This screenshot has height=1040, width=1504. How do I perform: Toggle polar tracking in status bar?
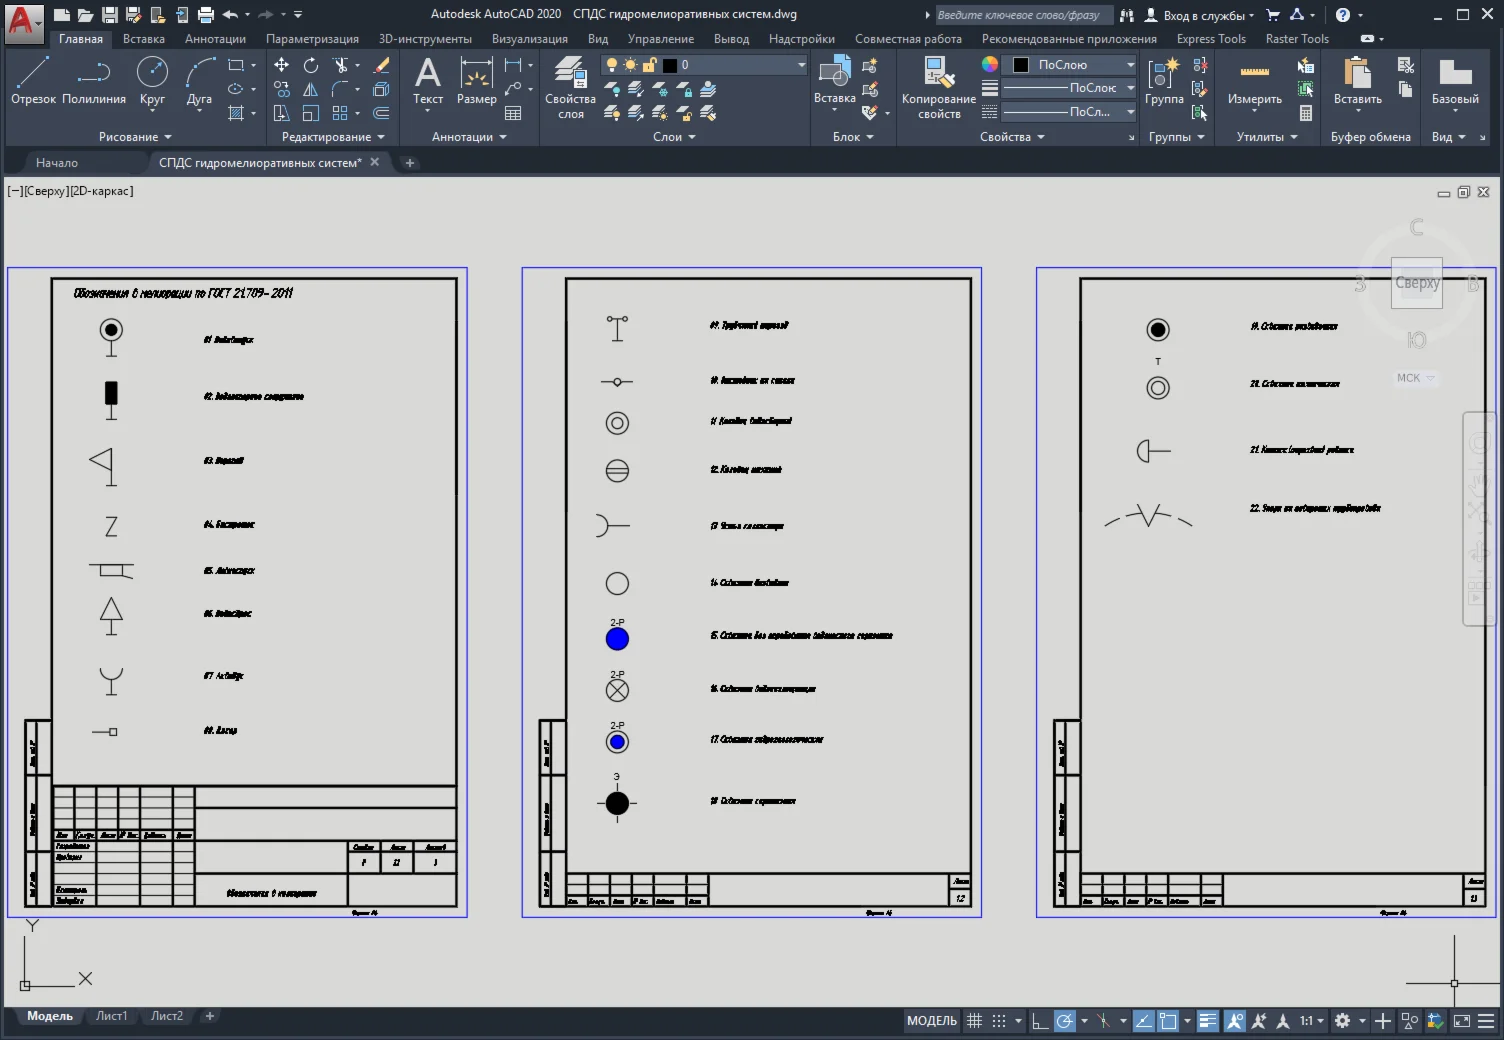[x=1065, y=1021]
